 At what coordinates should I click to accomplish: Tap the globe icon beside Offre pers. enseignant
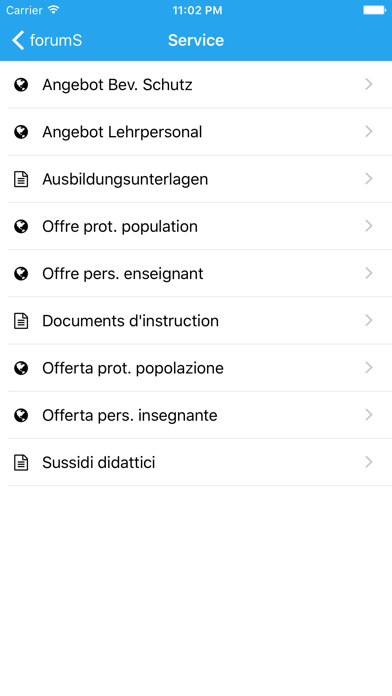(21, 273)
